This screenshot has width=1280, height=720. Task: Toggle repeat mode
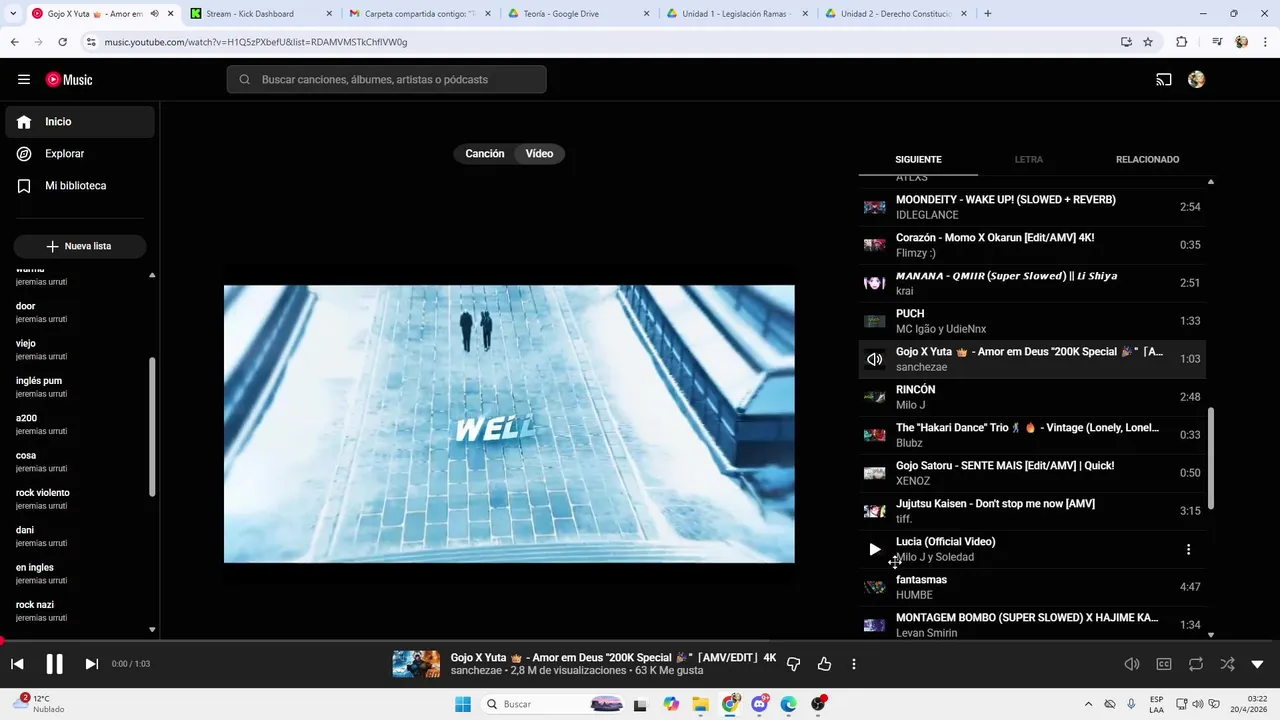tap(1195, 664)
